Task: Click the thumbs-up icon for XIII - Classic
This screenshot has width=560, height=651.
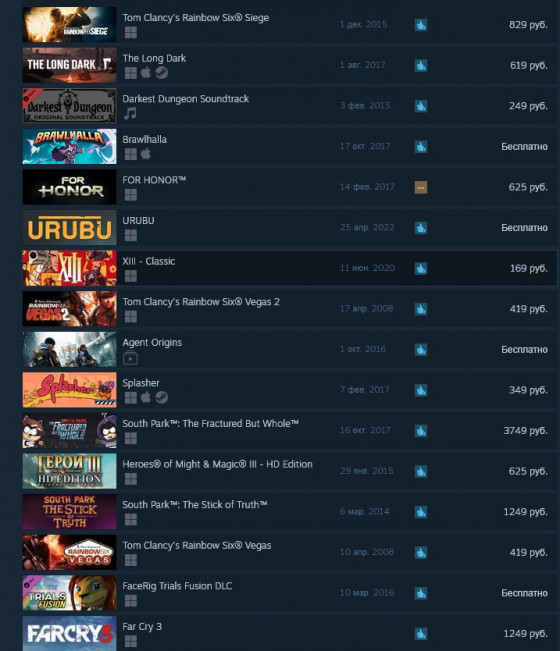Action: [x=421, y=268]
